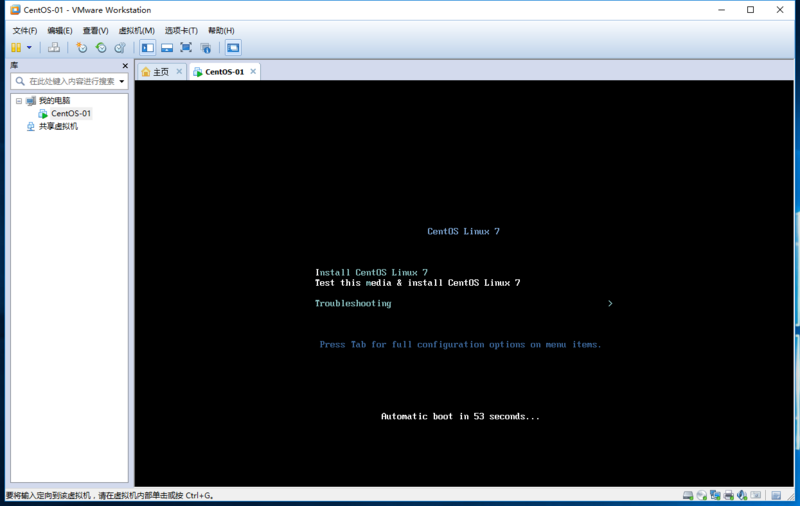
Task: Maximize the VMware Workstation window
Action: click(x=751, y=10)
